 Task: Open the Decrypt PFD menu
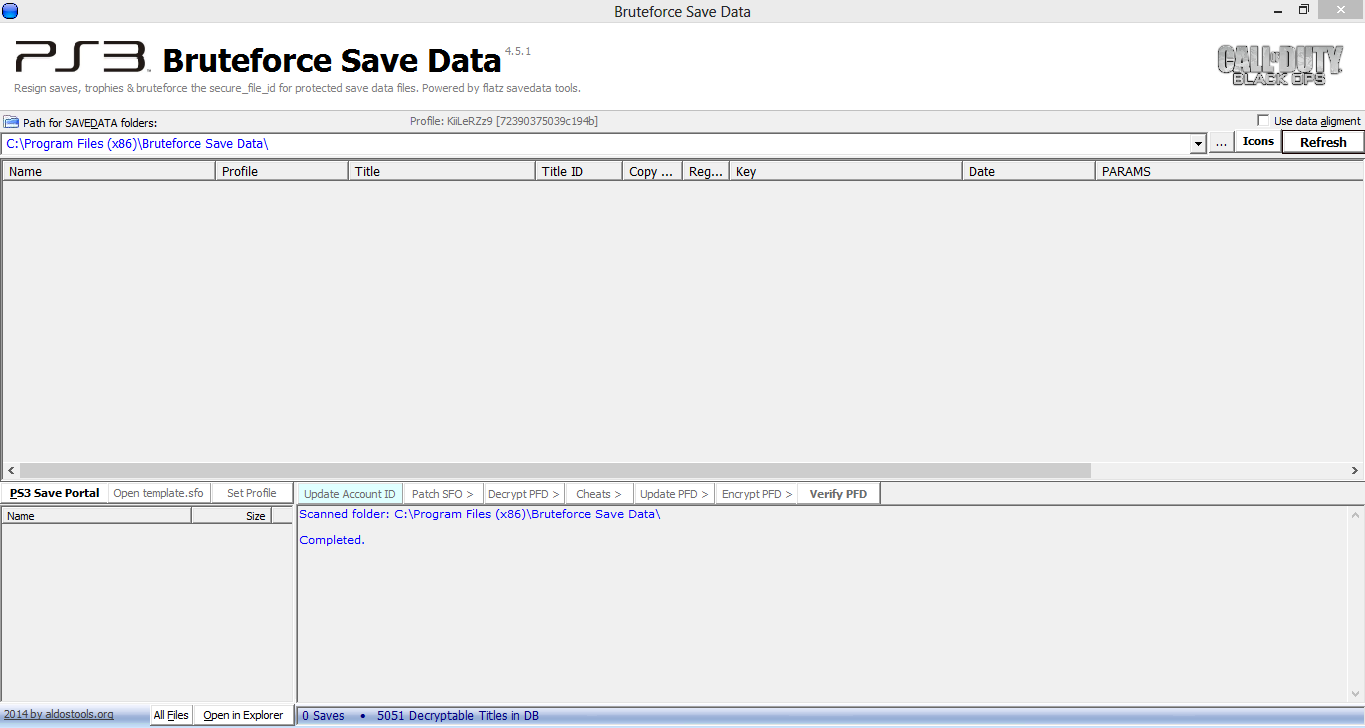[524, 494]
